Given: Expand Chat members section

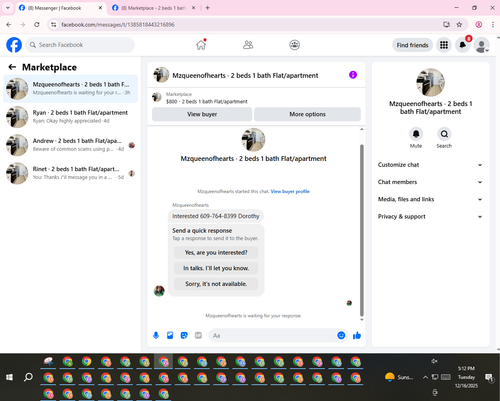Looking at the screenshot, I should pyautogui.click(x=430, y=182).
